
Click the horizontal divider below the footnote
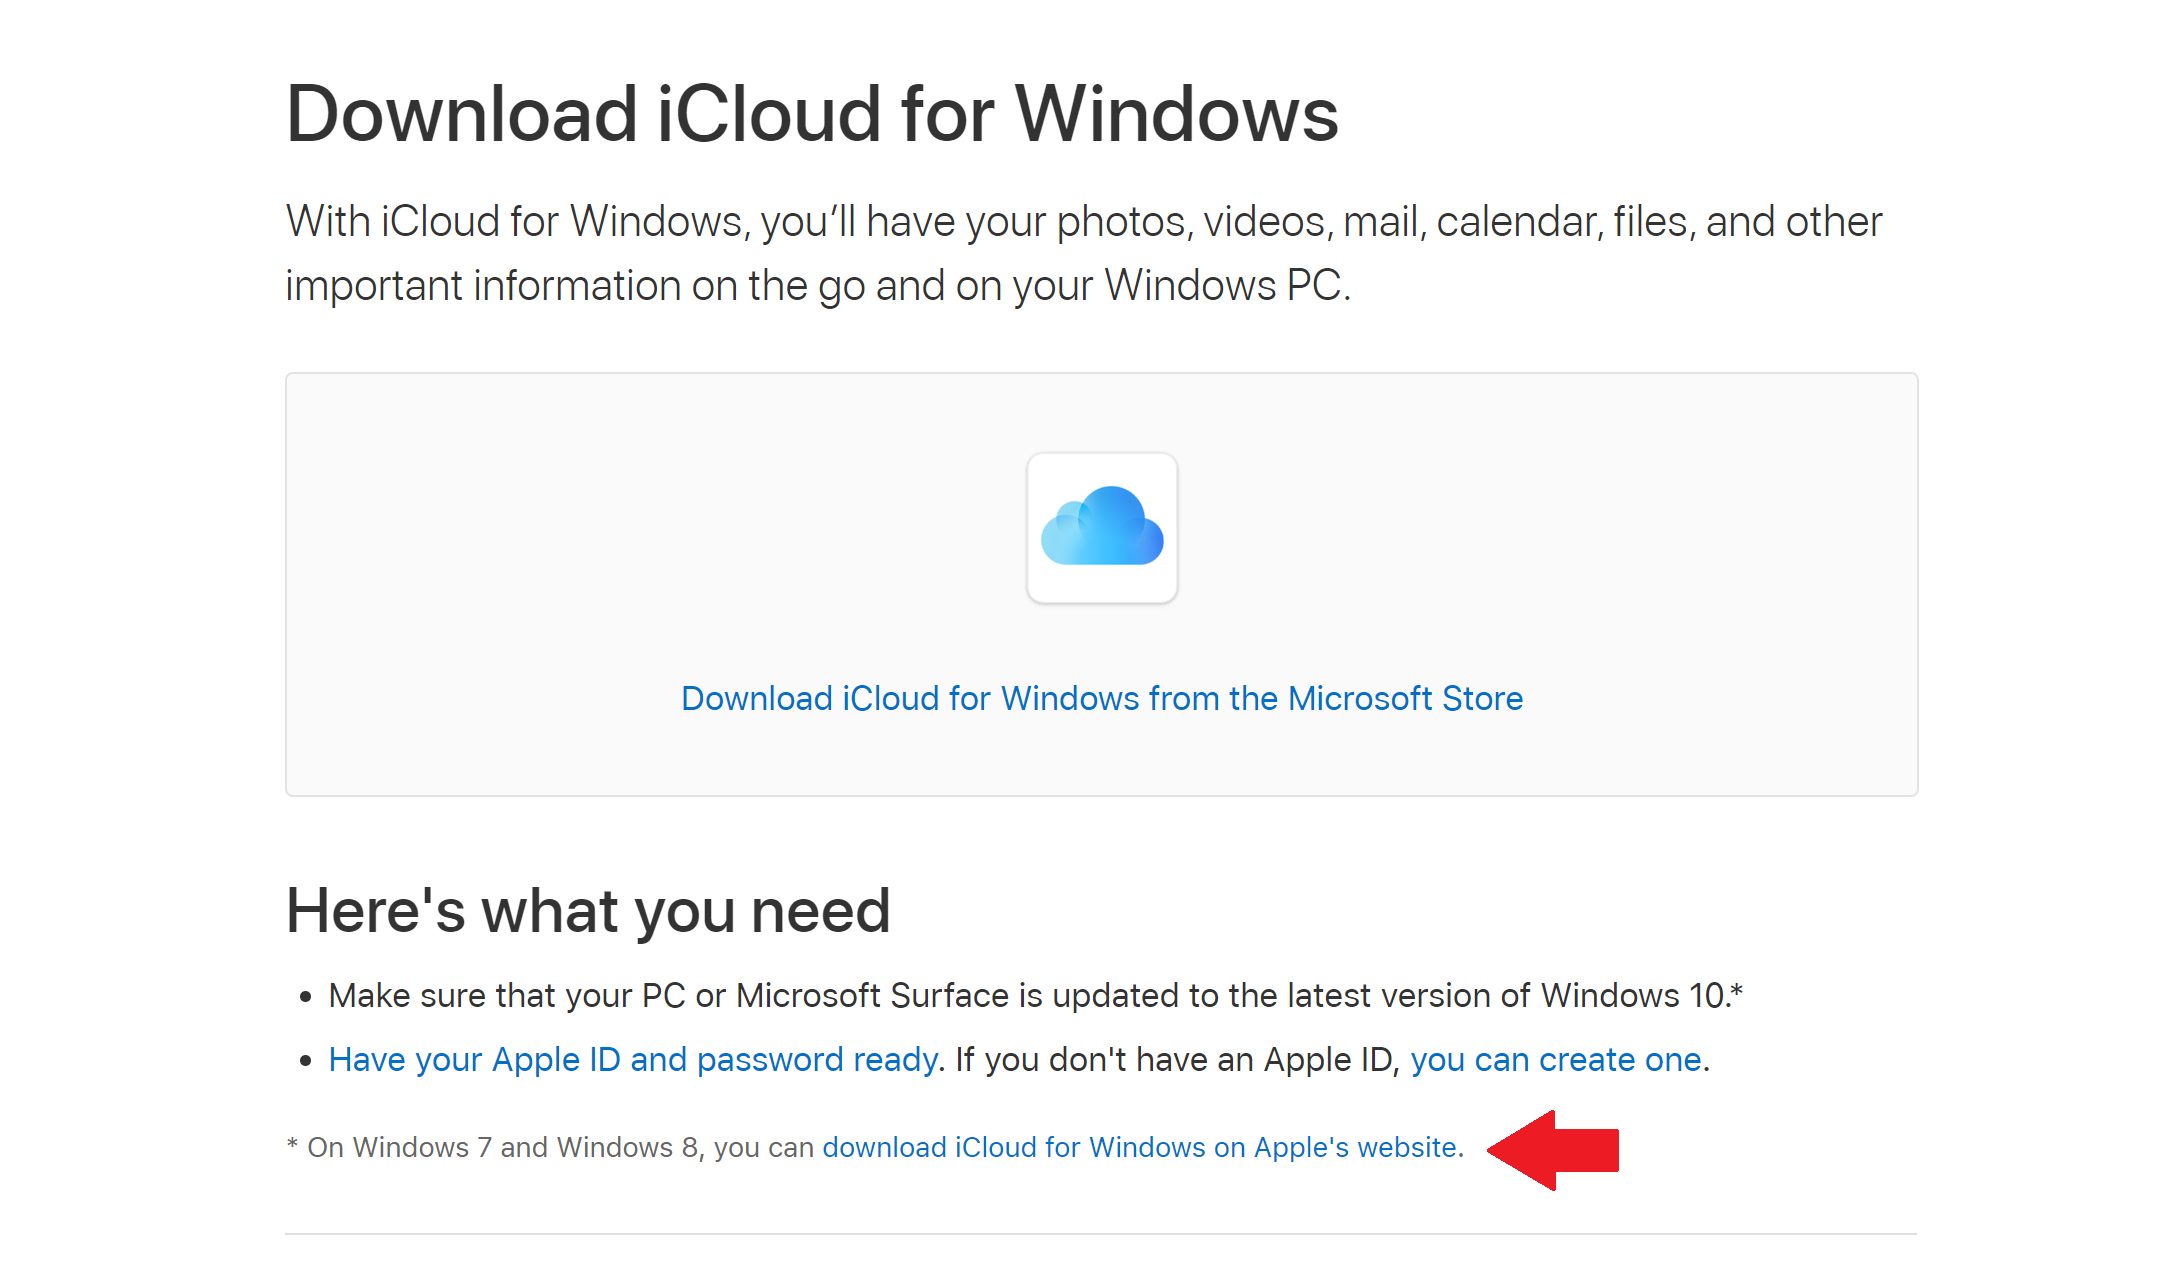click(x=1100, y=1233)
